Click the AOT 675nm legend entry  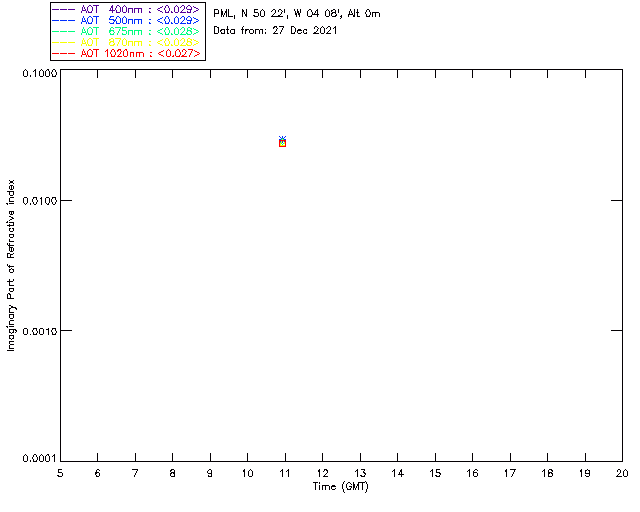[126, 31]
